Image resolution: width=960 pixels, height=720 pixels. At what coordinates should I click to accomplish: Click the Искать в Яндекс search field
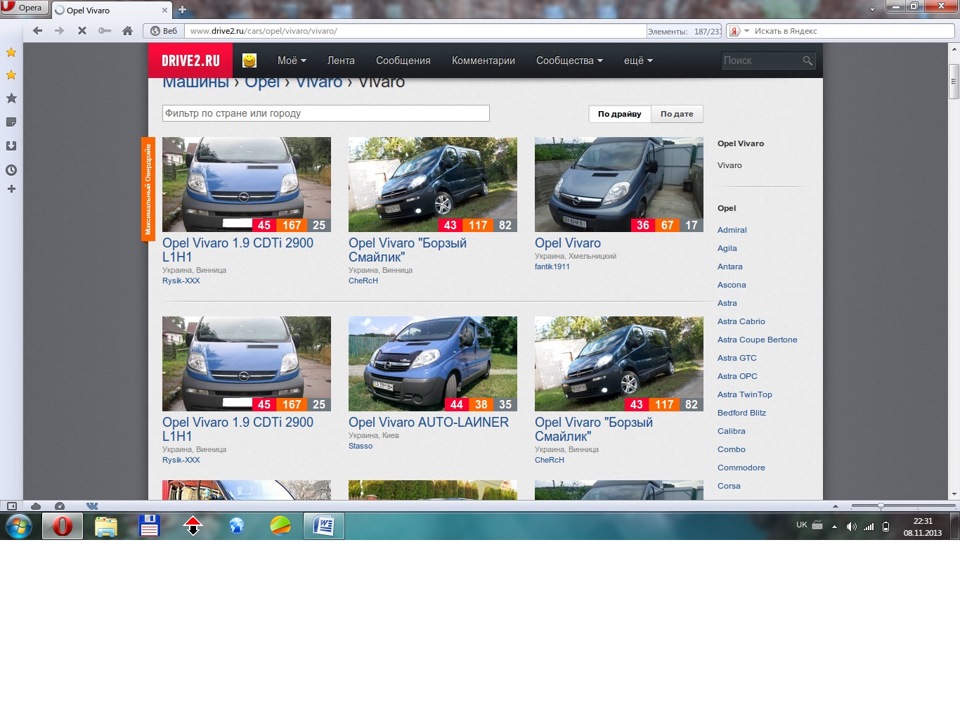click(x=851, y=31)
